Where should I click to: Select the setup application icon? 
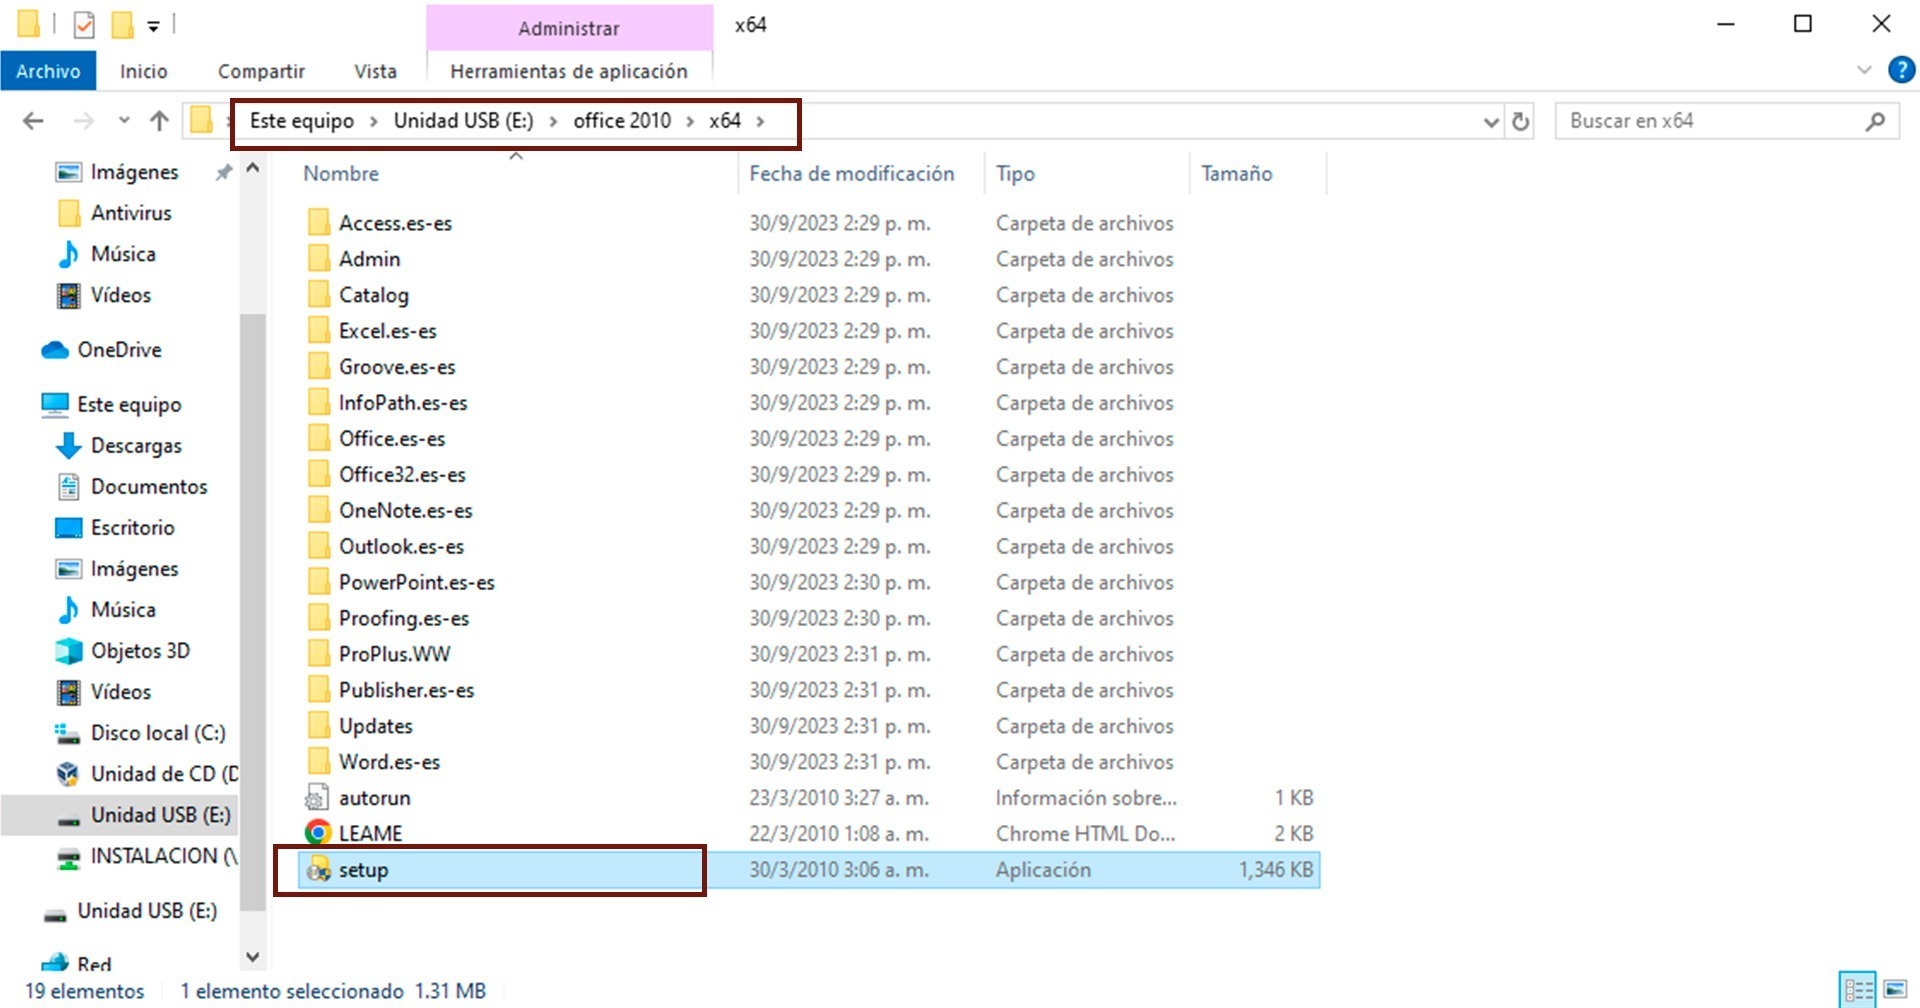(318, 870)
